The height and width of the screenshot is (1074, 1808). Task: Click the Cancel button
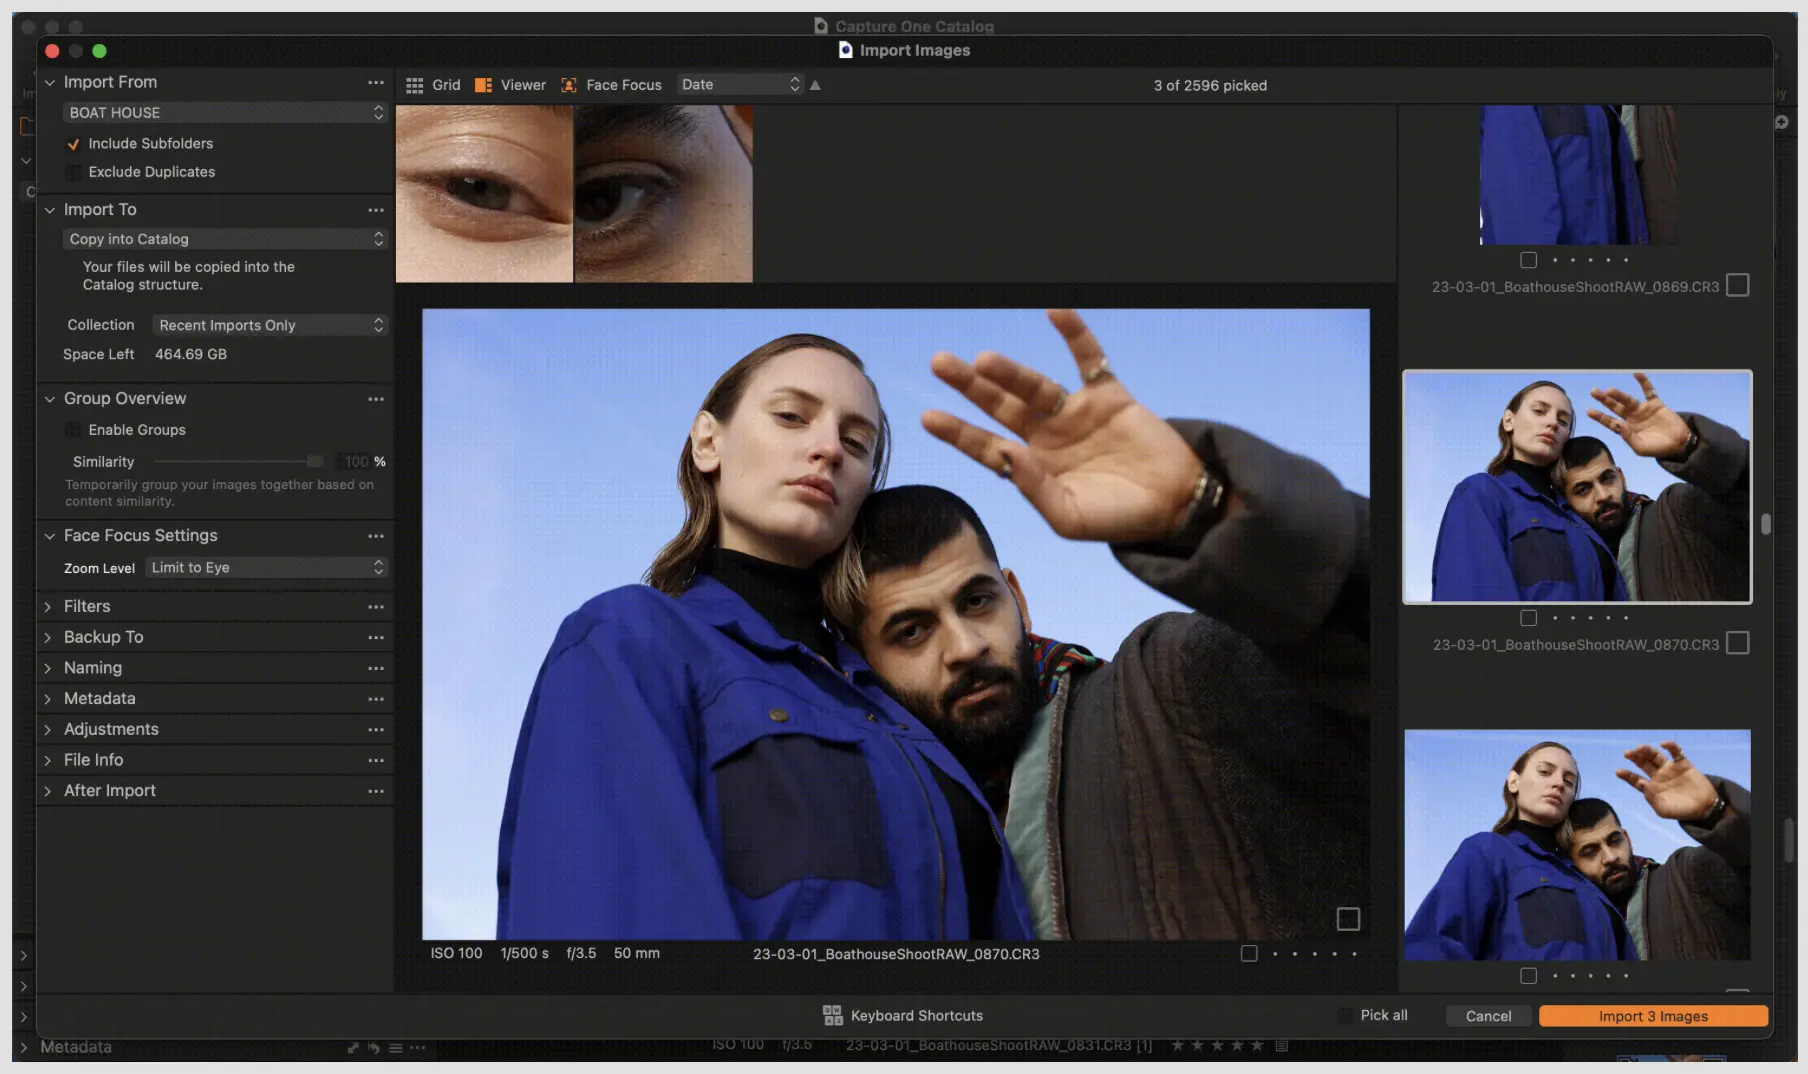[1488, 1016]
